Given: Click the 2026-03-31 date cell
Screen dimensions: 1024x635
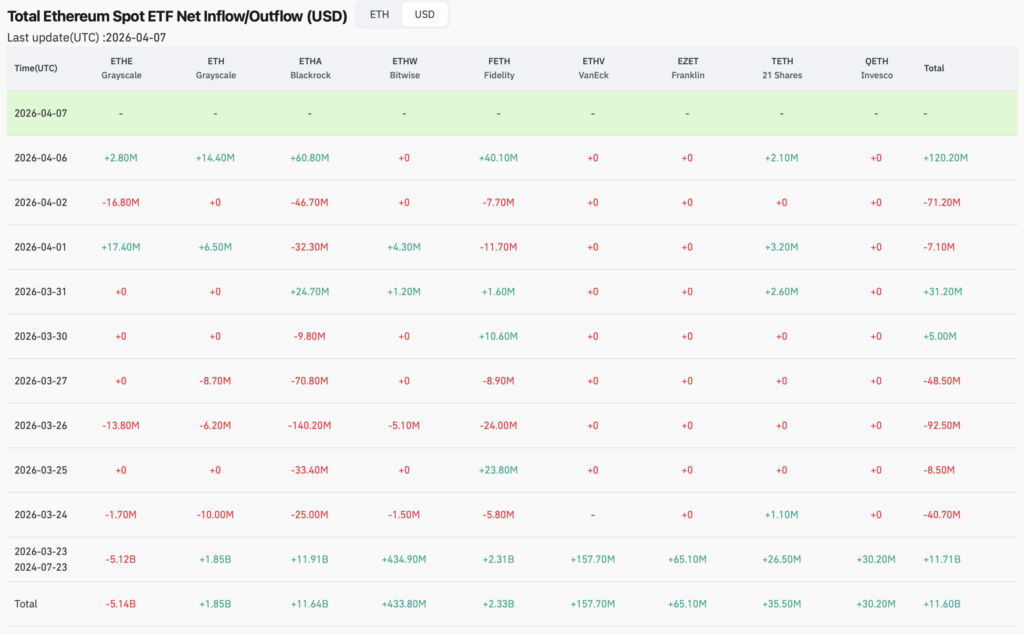Looking at the screenshot, I should 41,291.
